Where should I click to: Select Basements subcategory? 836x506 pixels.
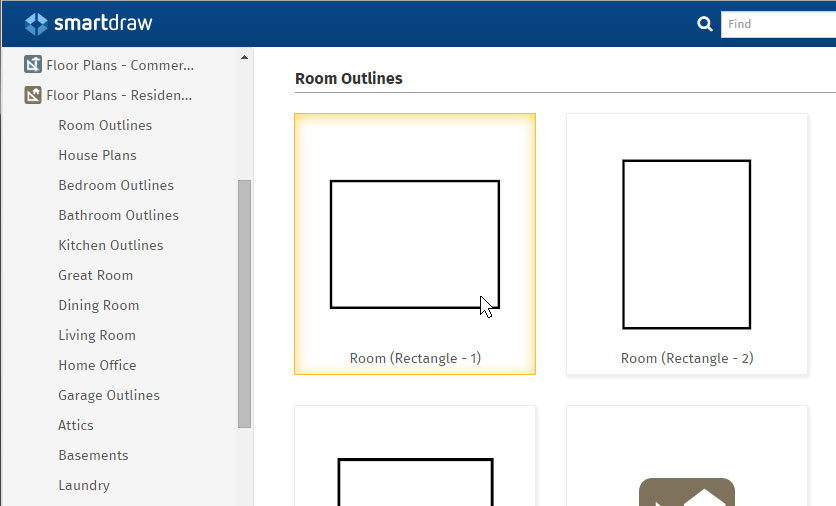(93, 455)
